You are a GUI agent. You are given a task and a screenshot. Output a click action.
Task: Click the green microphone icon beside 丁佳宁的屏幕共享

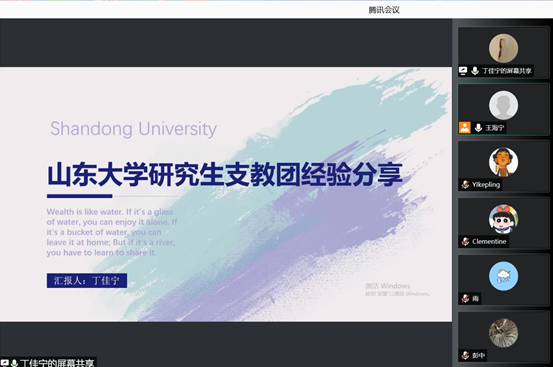[x=475, y=71]
